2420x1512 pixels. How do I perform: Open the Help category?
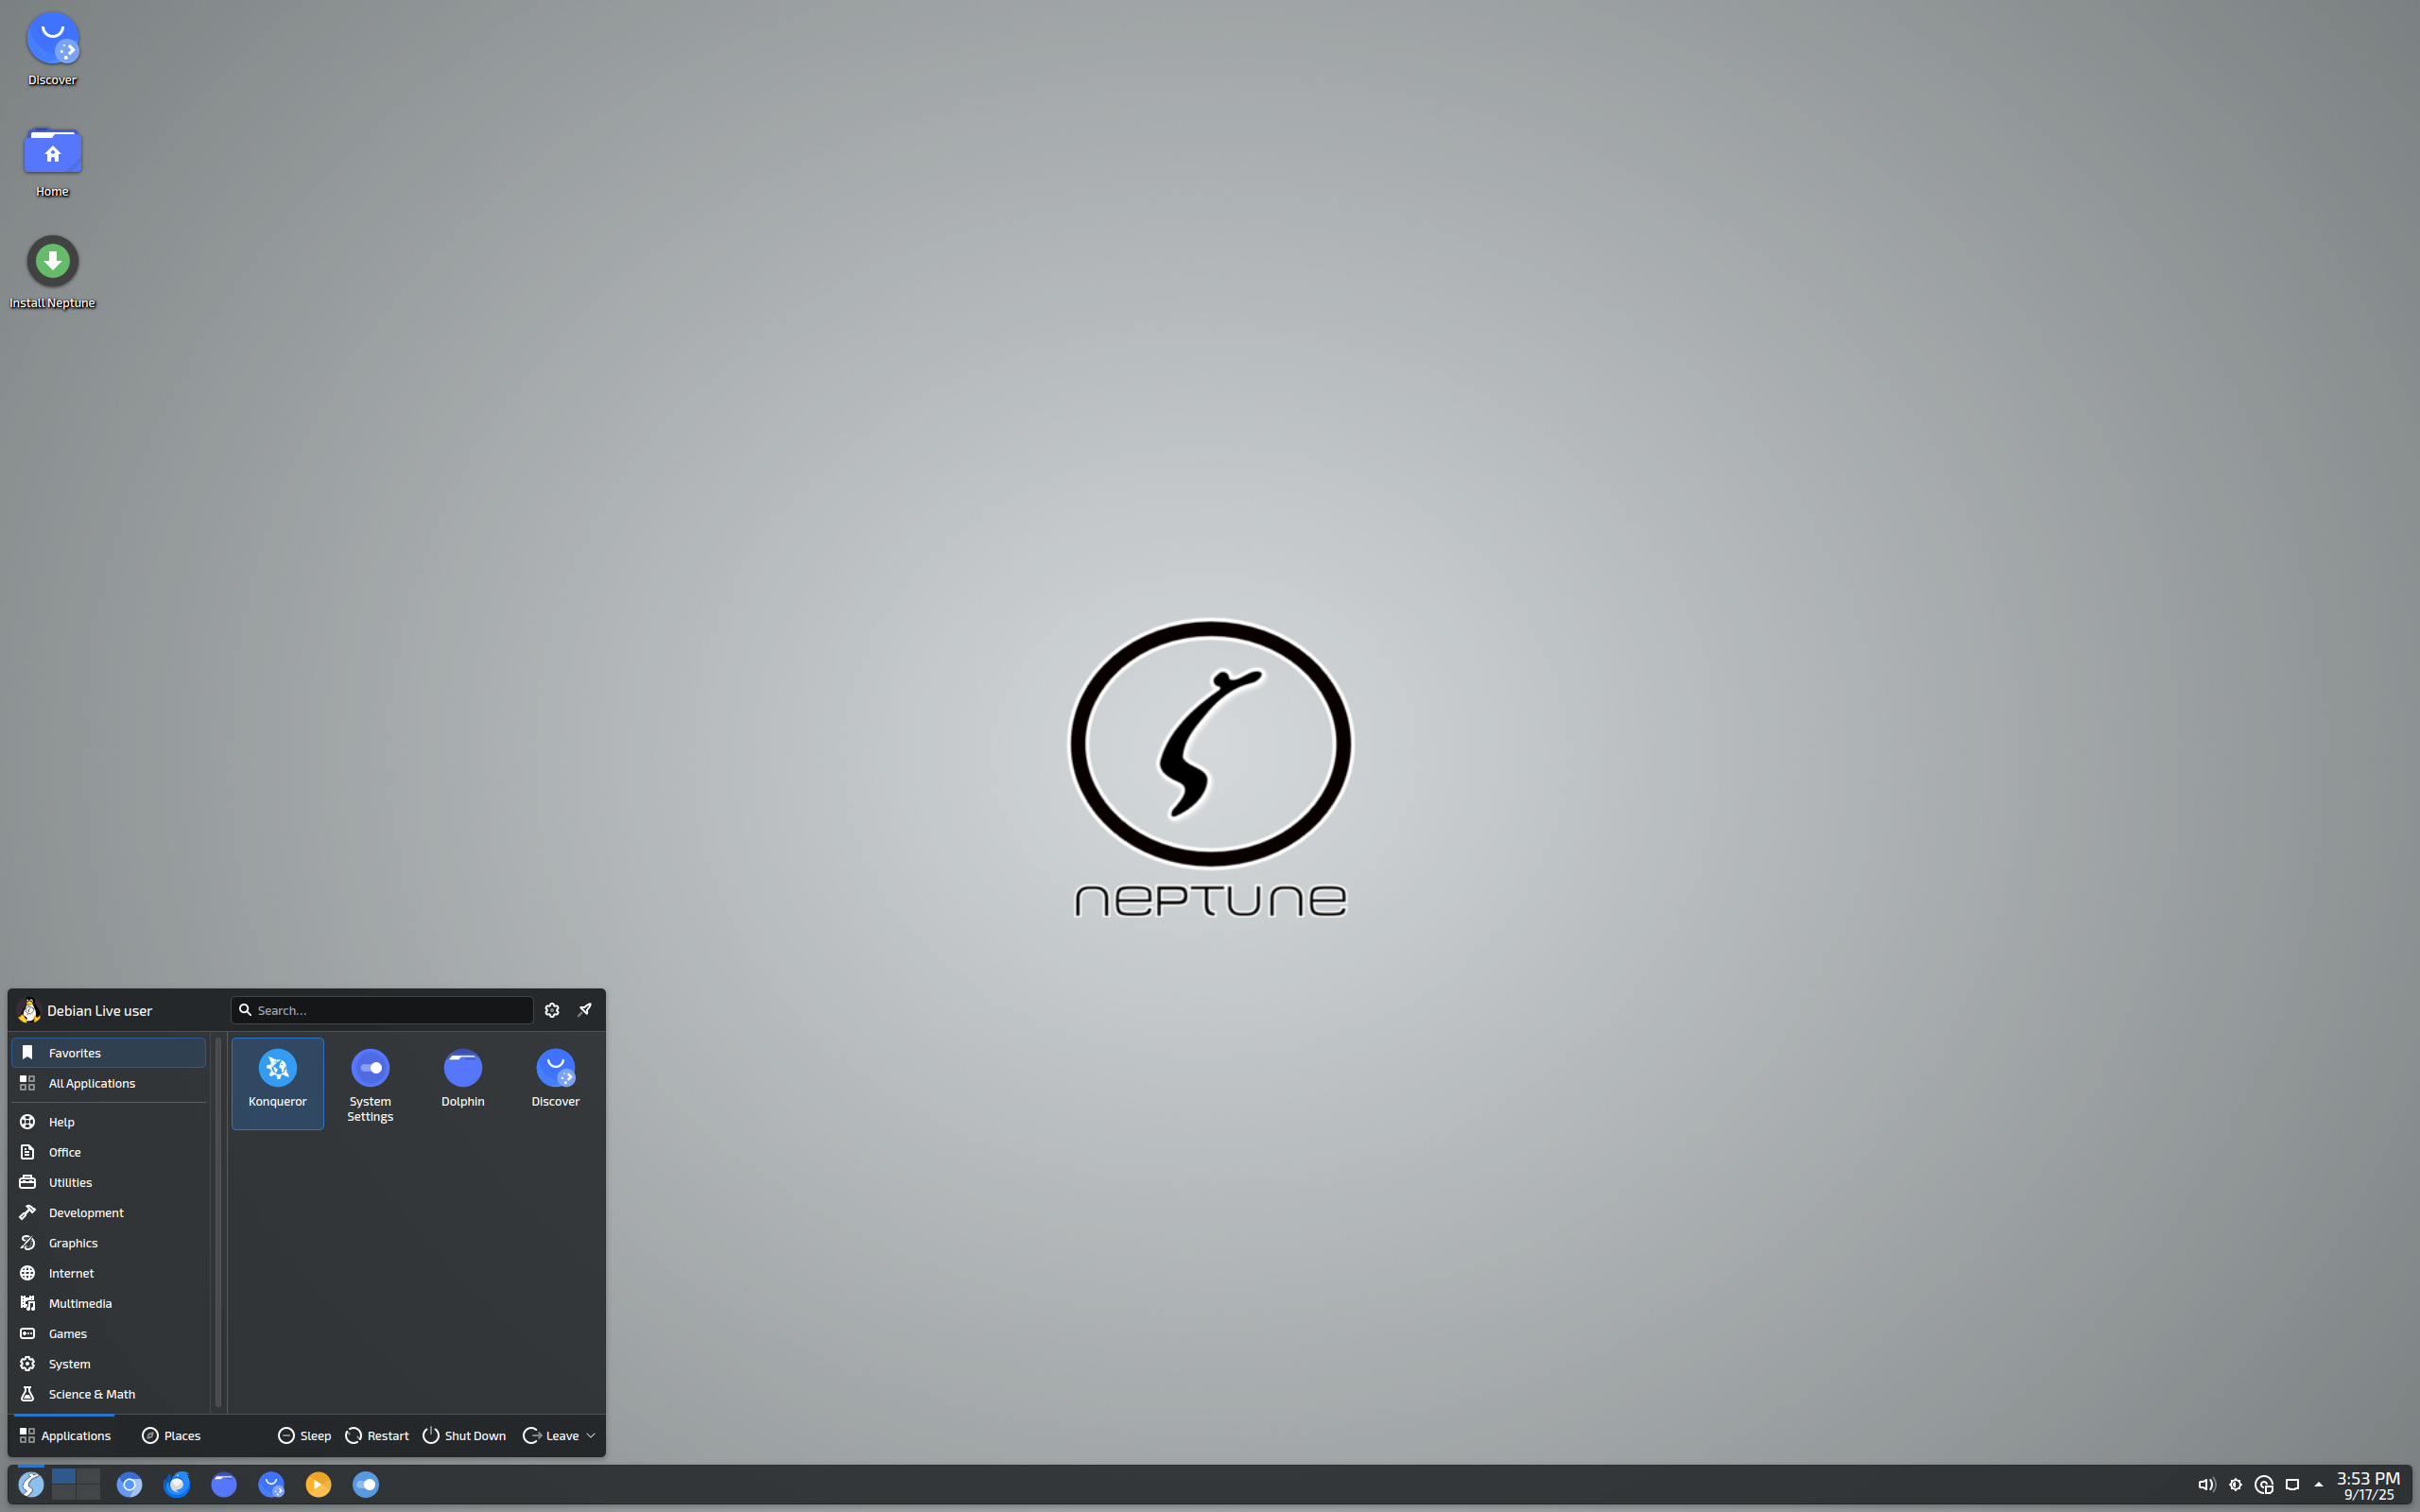tap(108, 1122)
